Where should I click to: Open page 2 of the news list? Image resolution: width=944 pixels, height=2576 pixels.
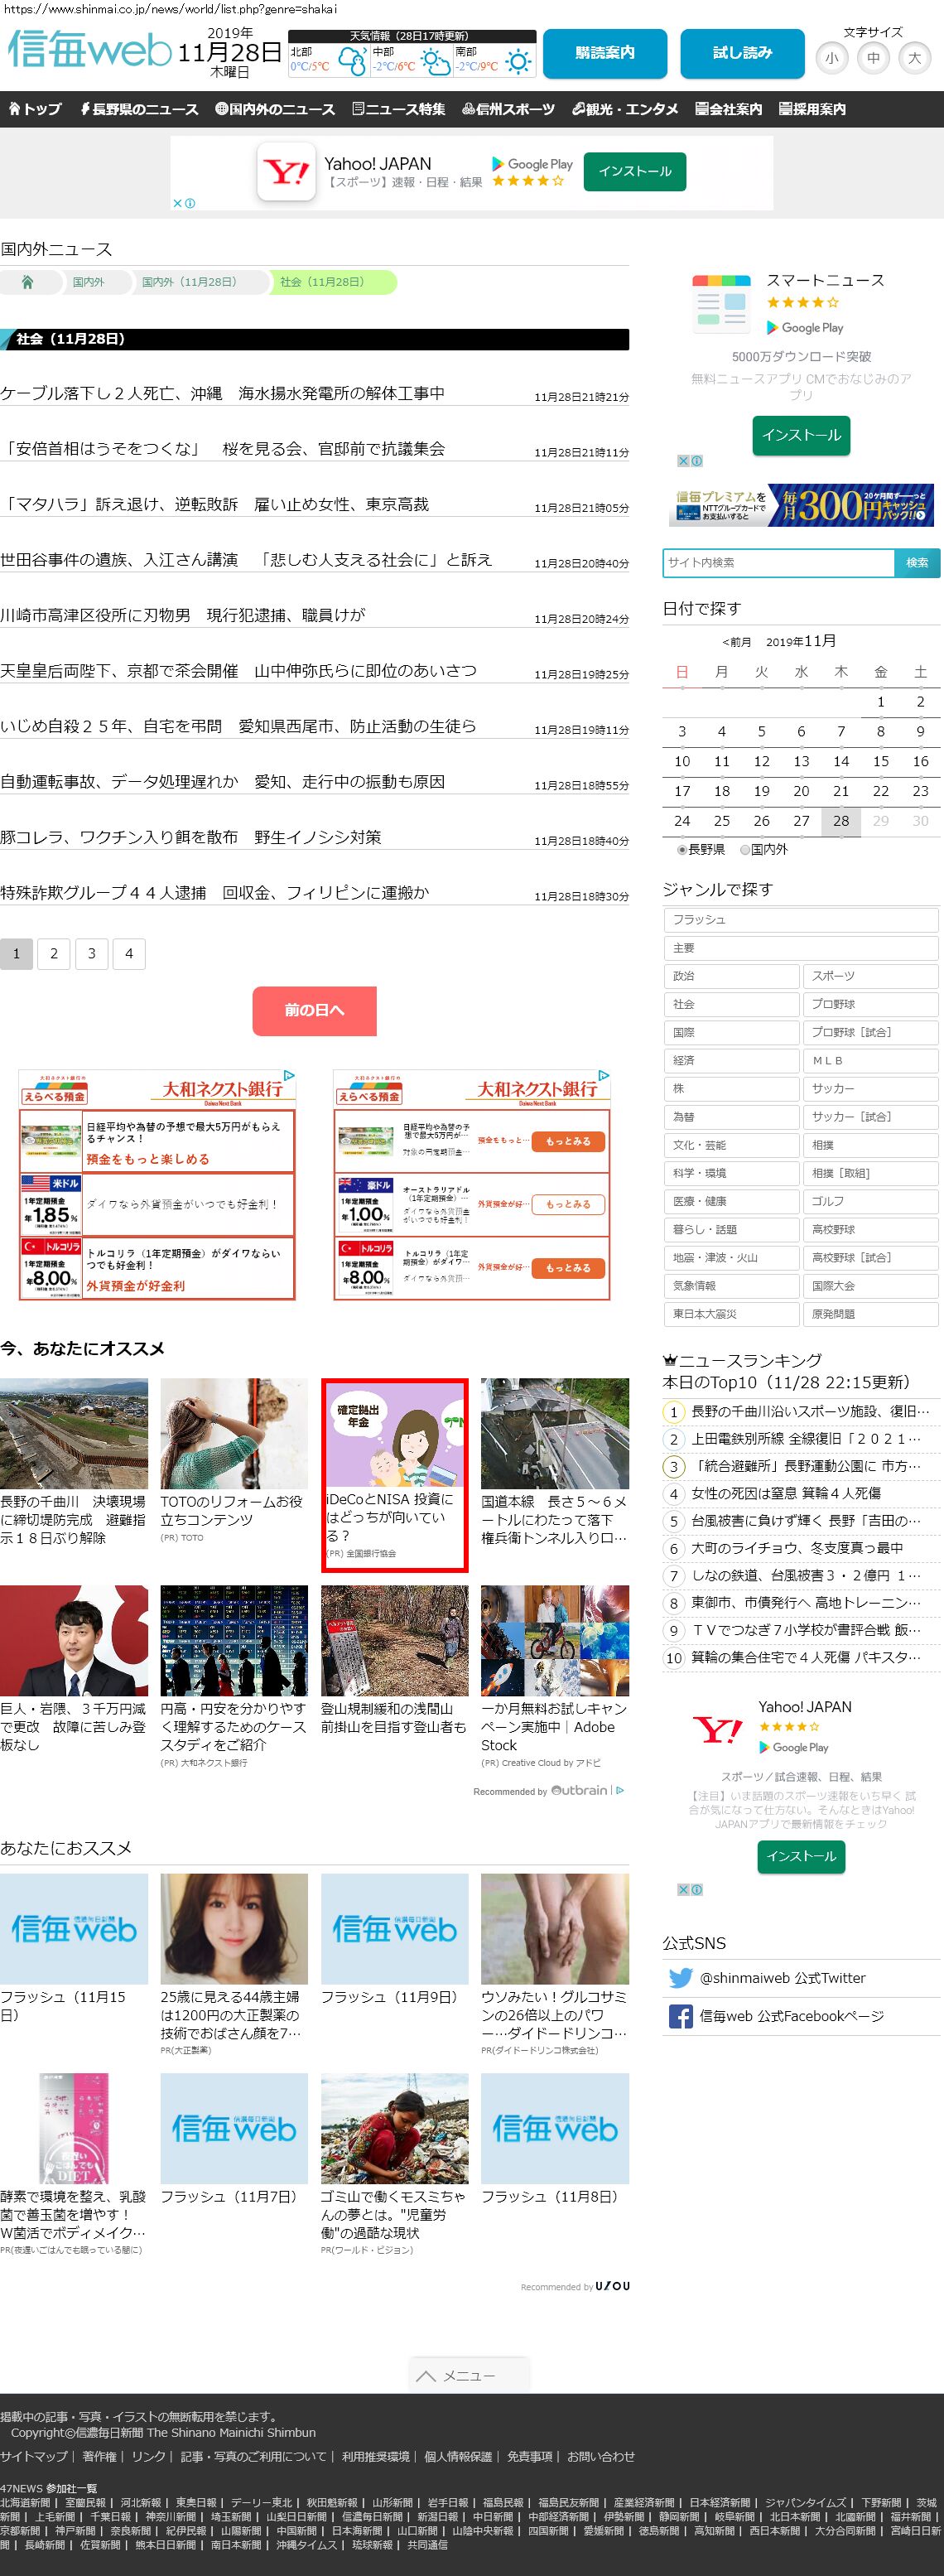(x=54, y=953)
